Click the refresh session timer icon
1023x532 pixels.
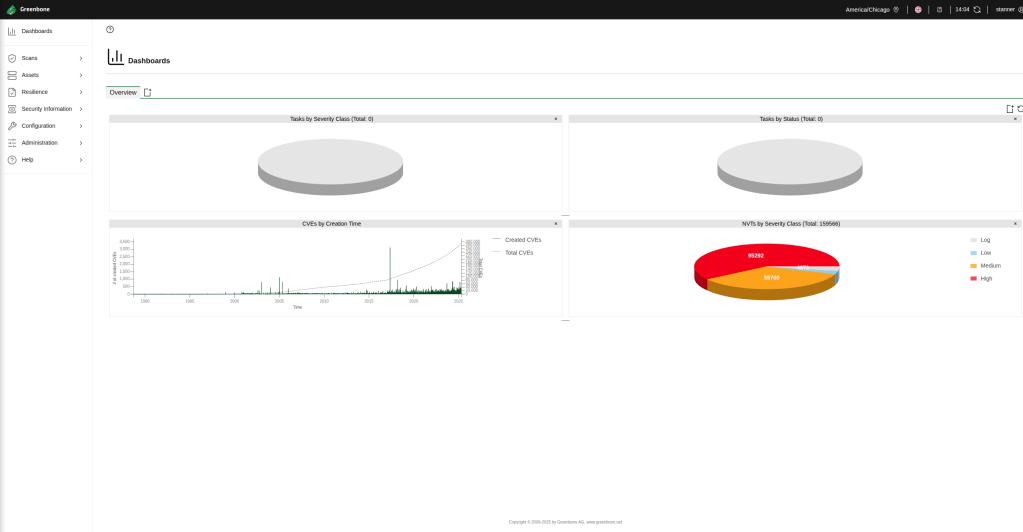[x=977, y=9]
